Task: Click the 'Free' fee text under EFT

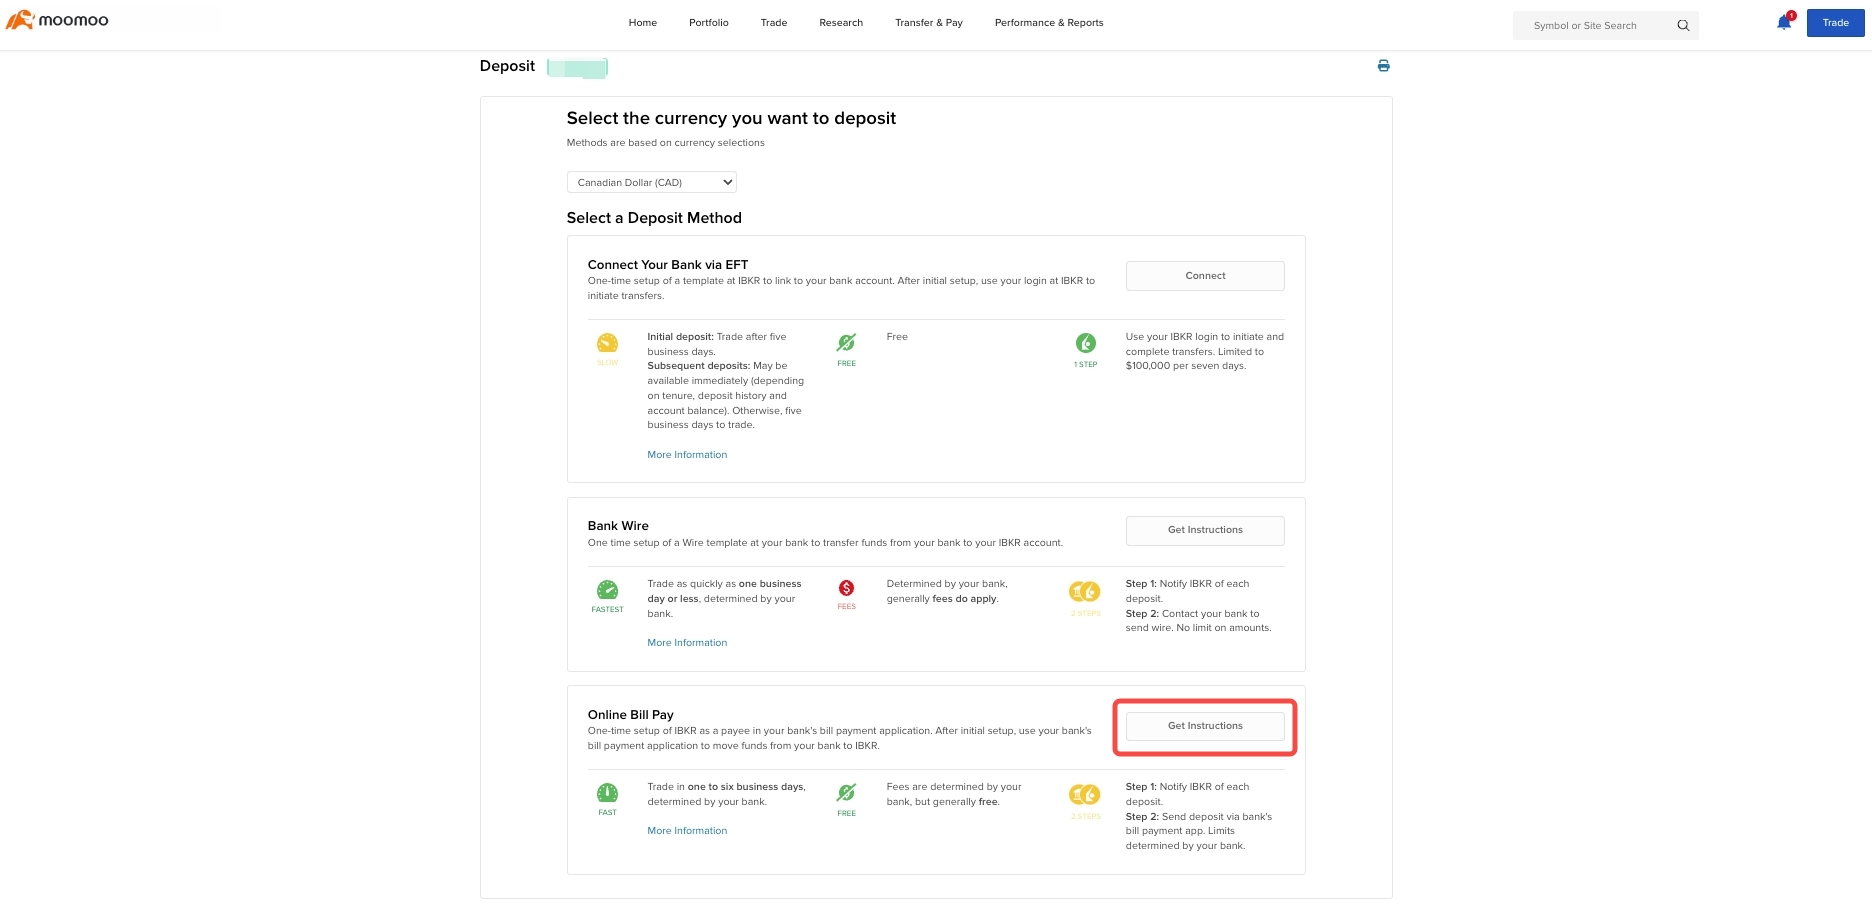Action: 897,337
